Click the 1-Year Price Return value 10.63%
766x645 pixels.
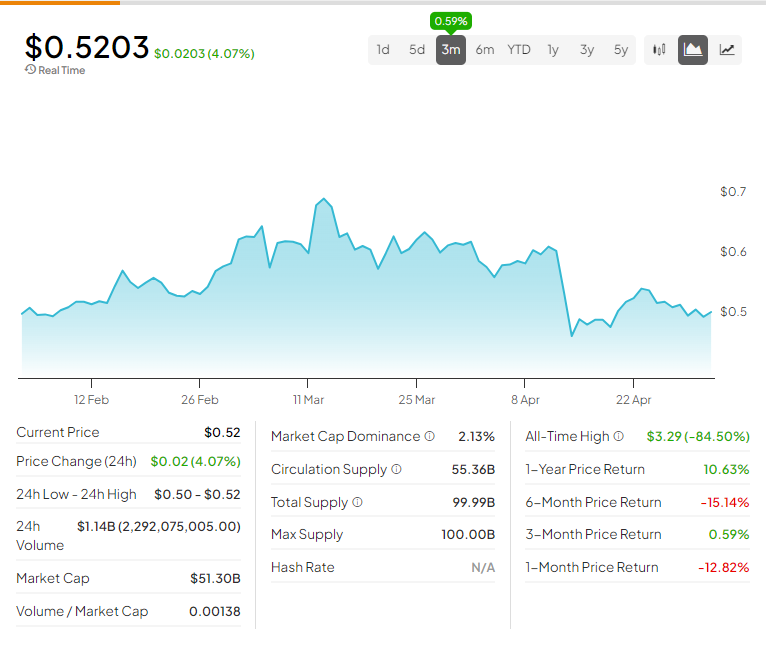click(726, 470)
